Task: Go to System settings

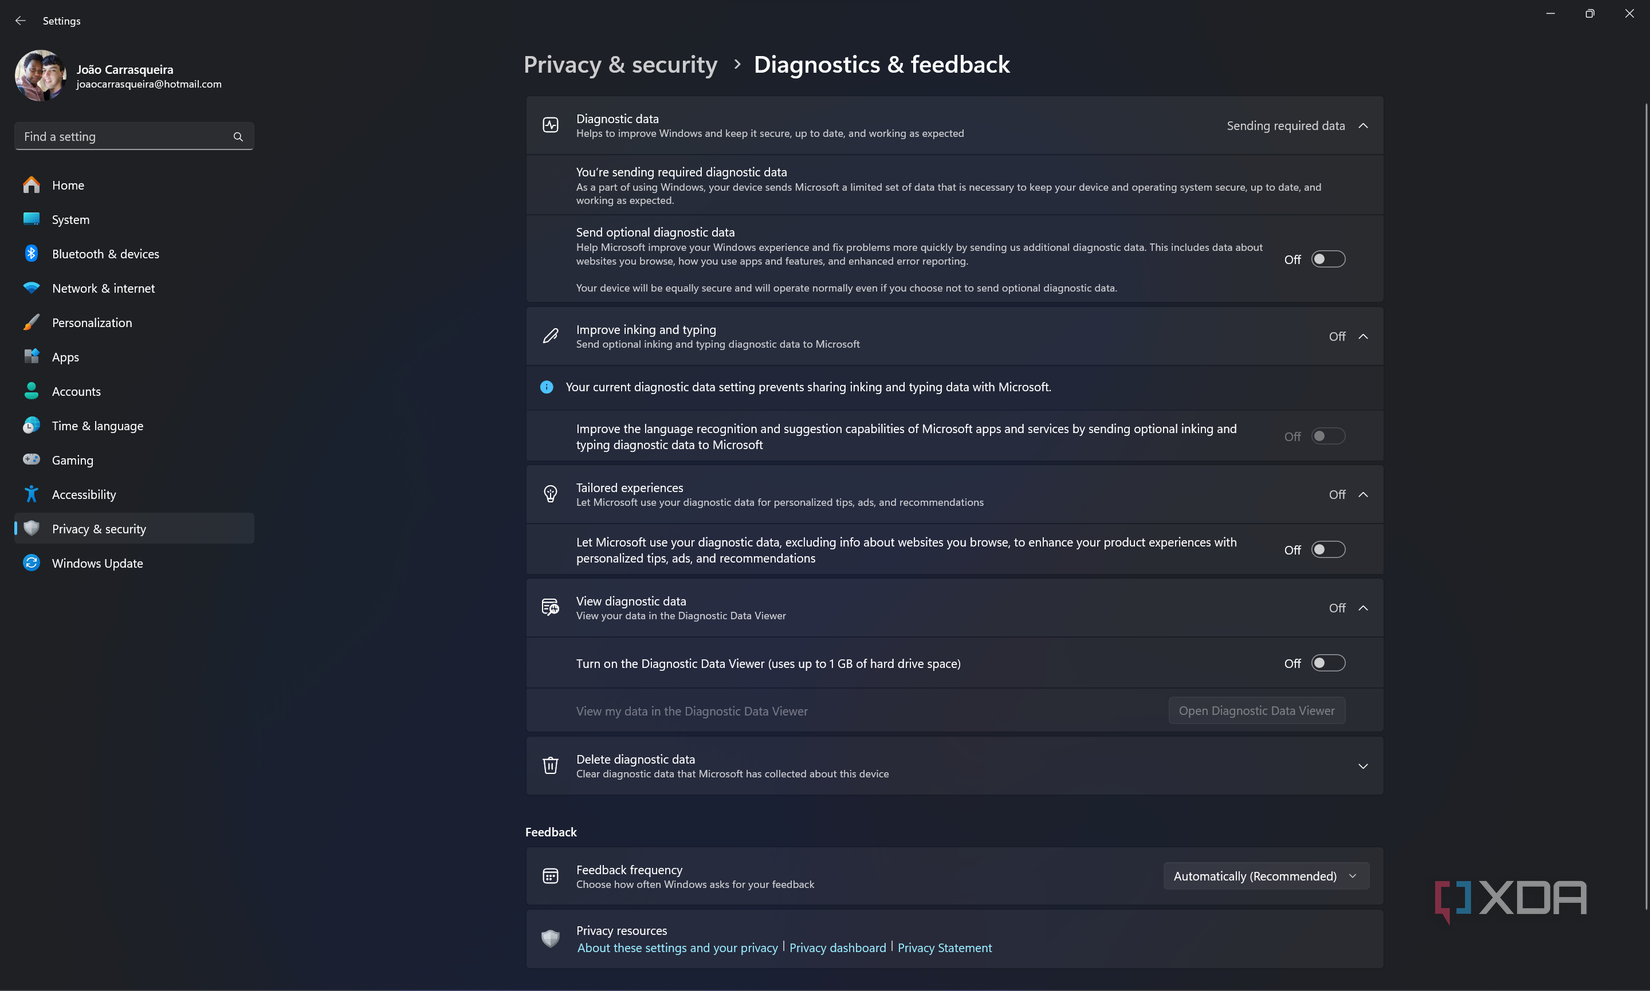Action: click(134, 219)
